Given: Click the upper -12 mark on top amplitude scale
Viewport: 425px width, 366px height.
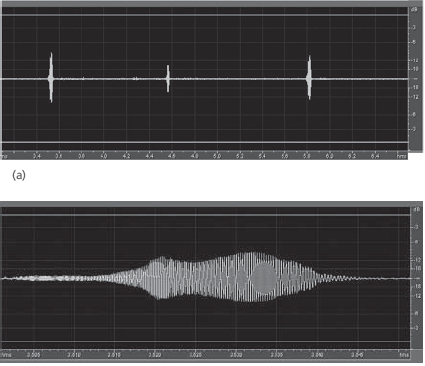Looking at the screenshot, I should coord(415,60).
